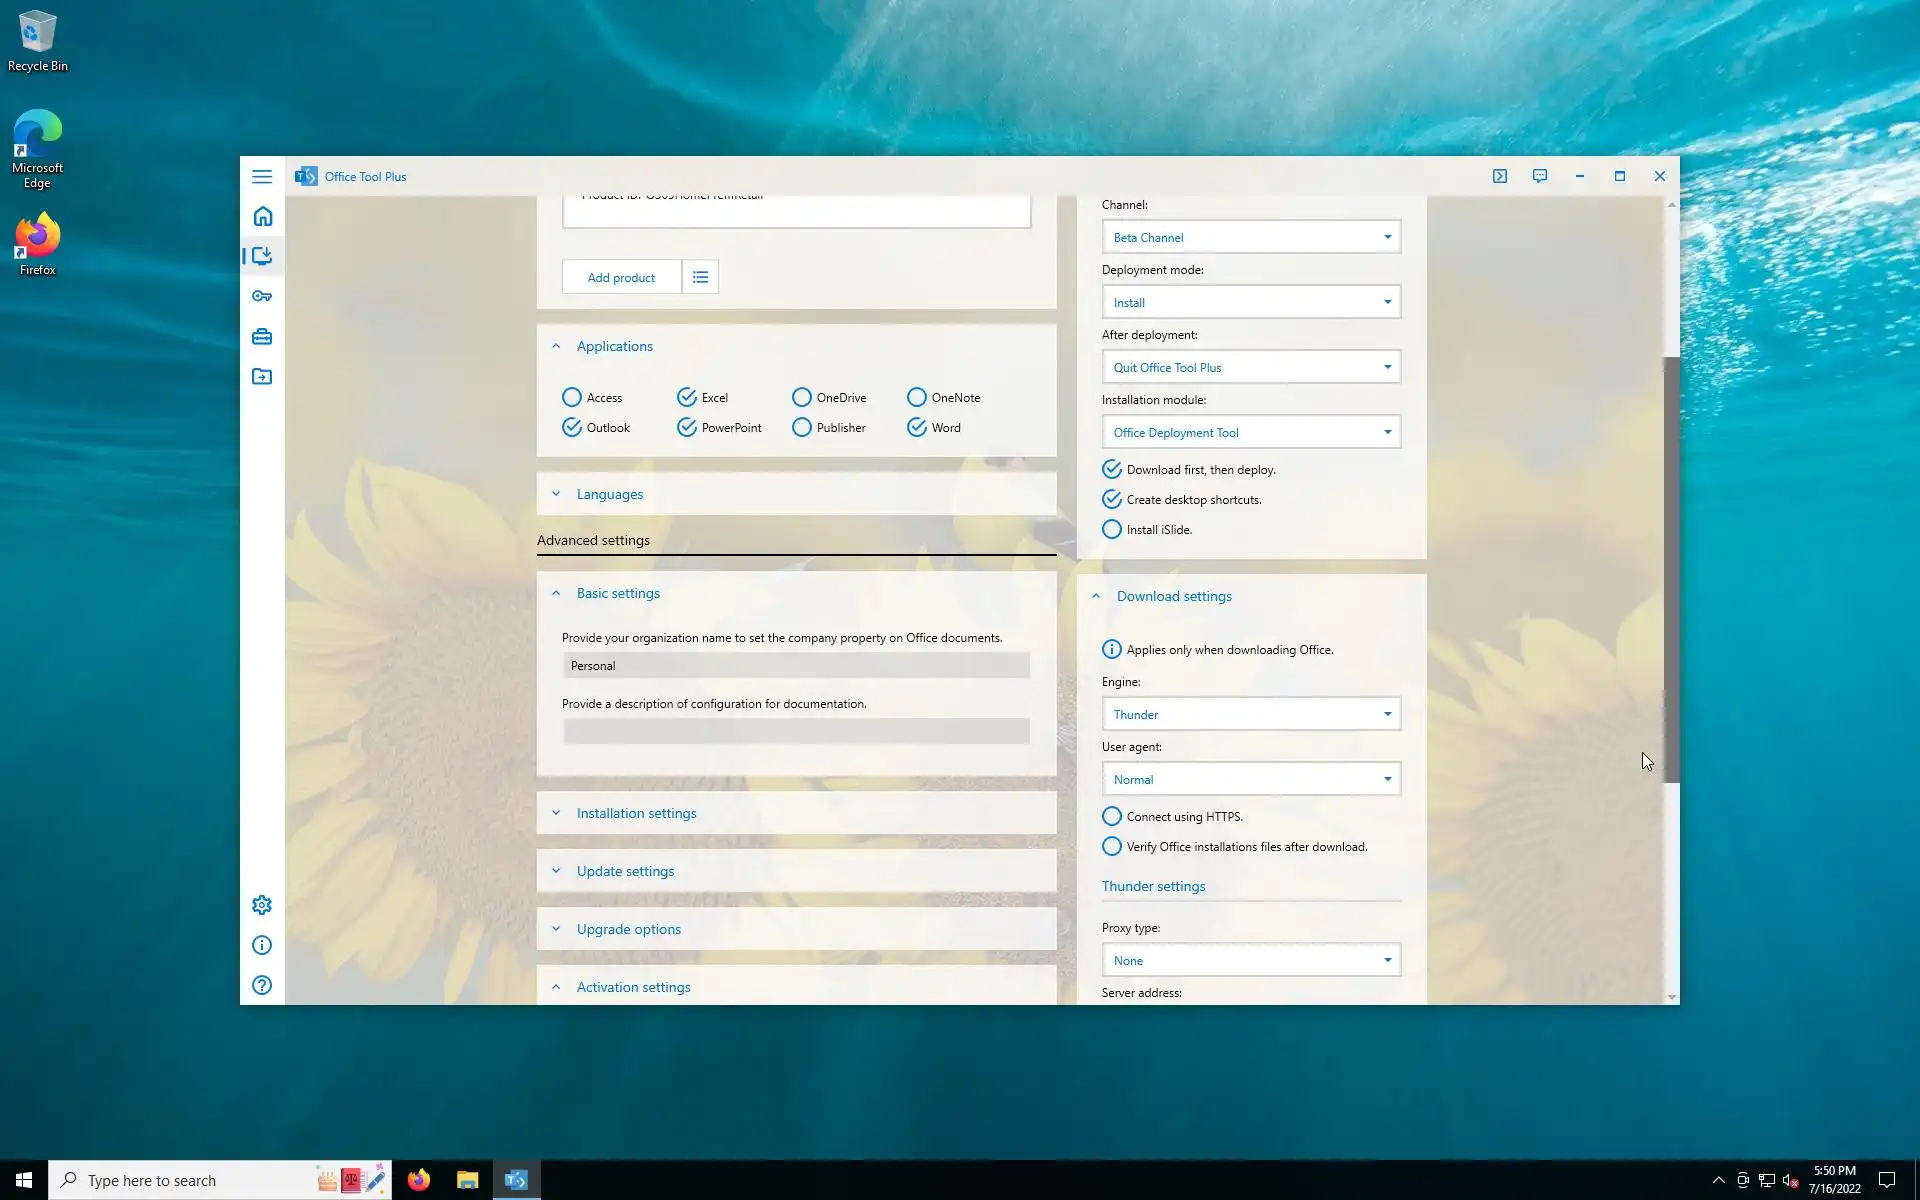
Task: Enable Connect using HTTPS option
Action: [x=1111, y=816]
